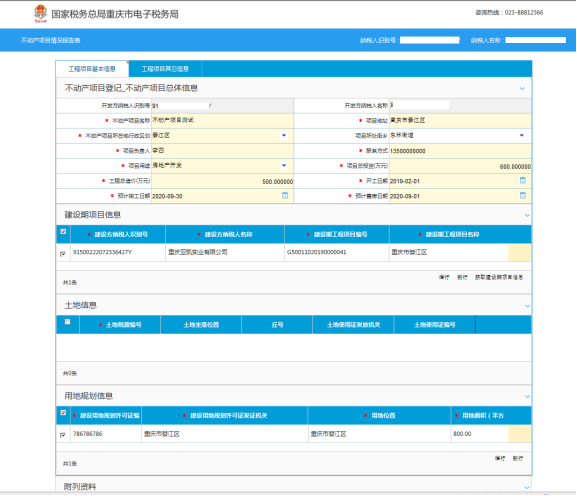577x496 pixels.
Task: Click 获取建设期项目信息 link
Action: coord(499,277)
